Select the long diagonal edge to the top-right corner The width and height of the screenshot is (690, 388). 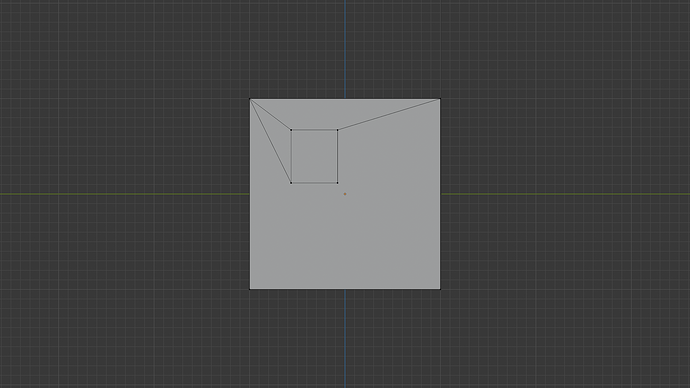coord(389,114)
